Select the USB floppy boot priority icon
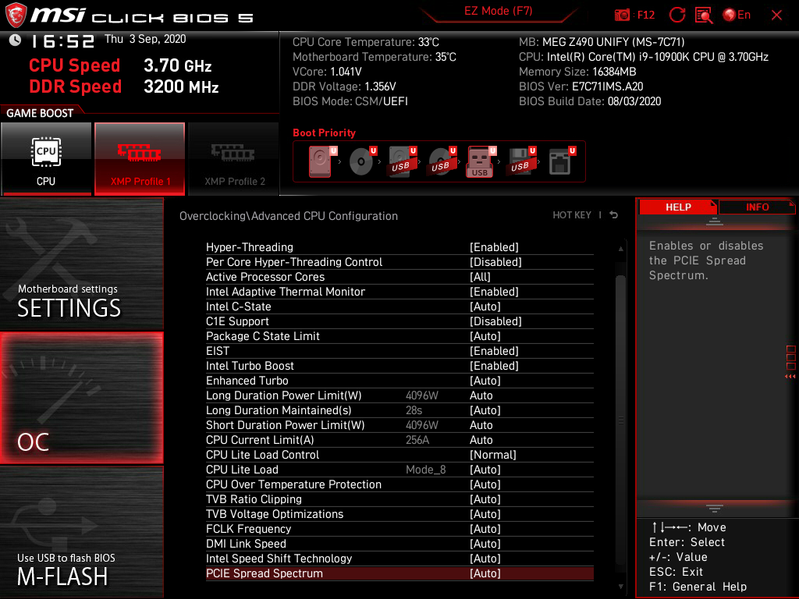Screen dimensions: 799x599 pos(521,162)
